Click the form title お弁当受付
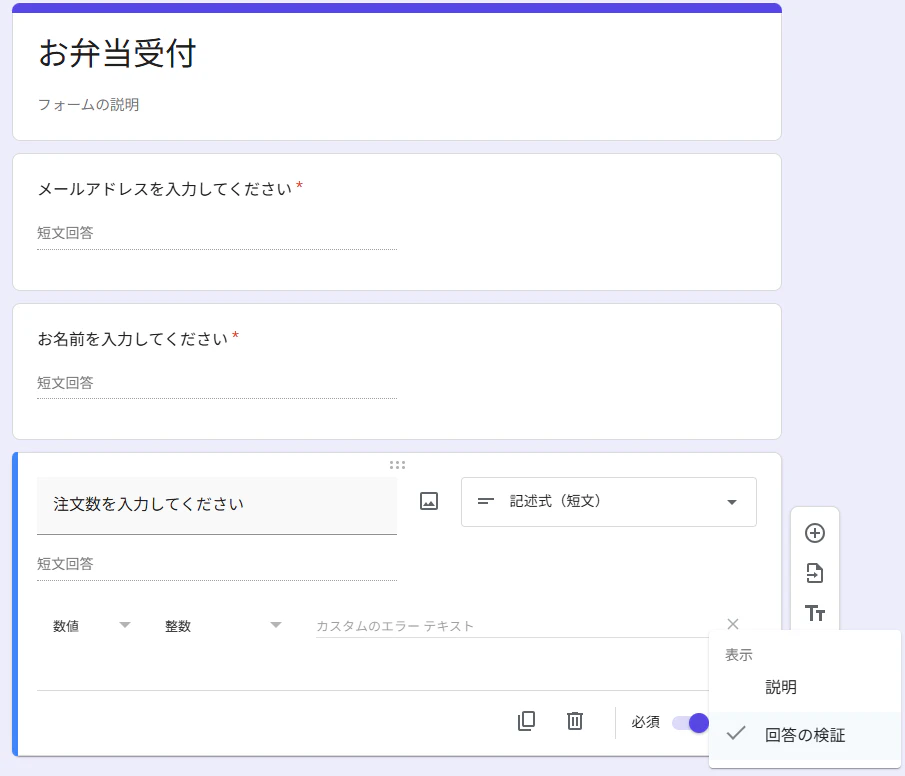Image resolution: width=905 pixels, height=776 pixels. (x=117, y=53)
